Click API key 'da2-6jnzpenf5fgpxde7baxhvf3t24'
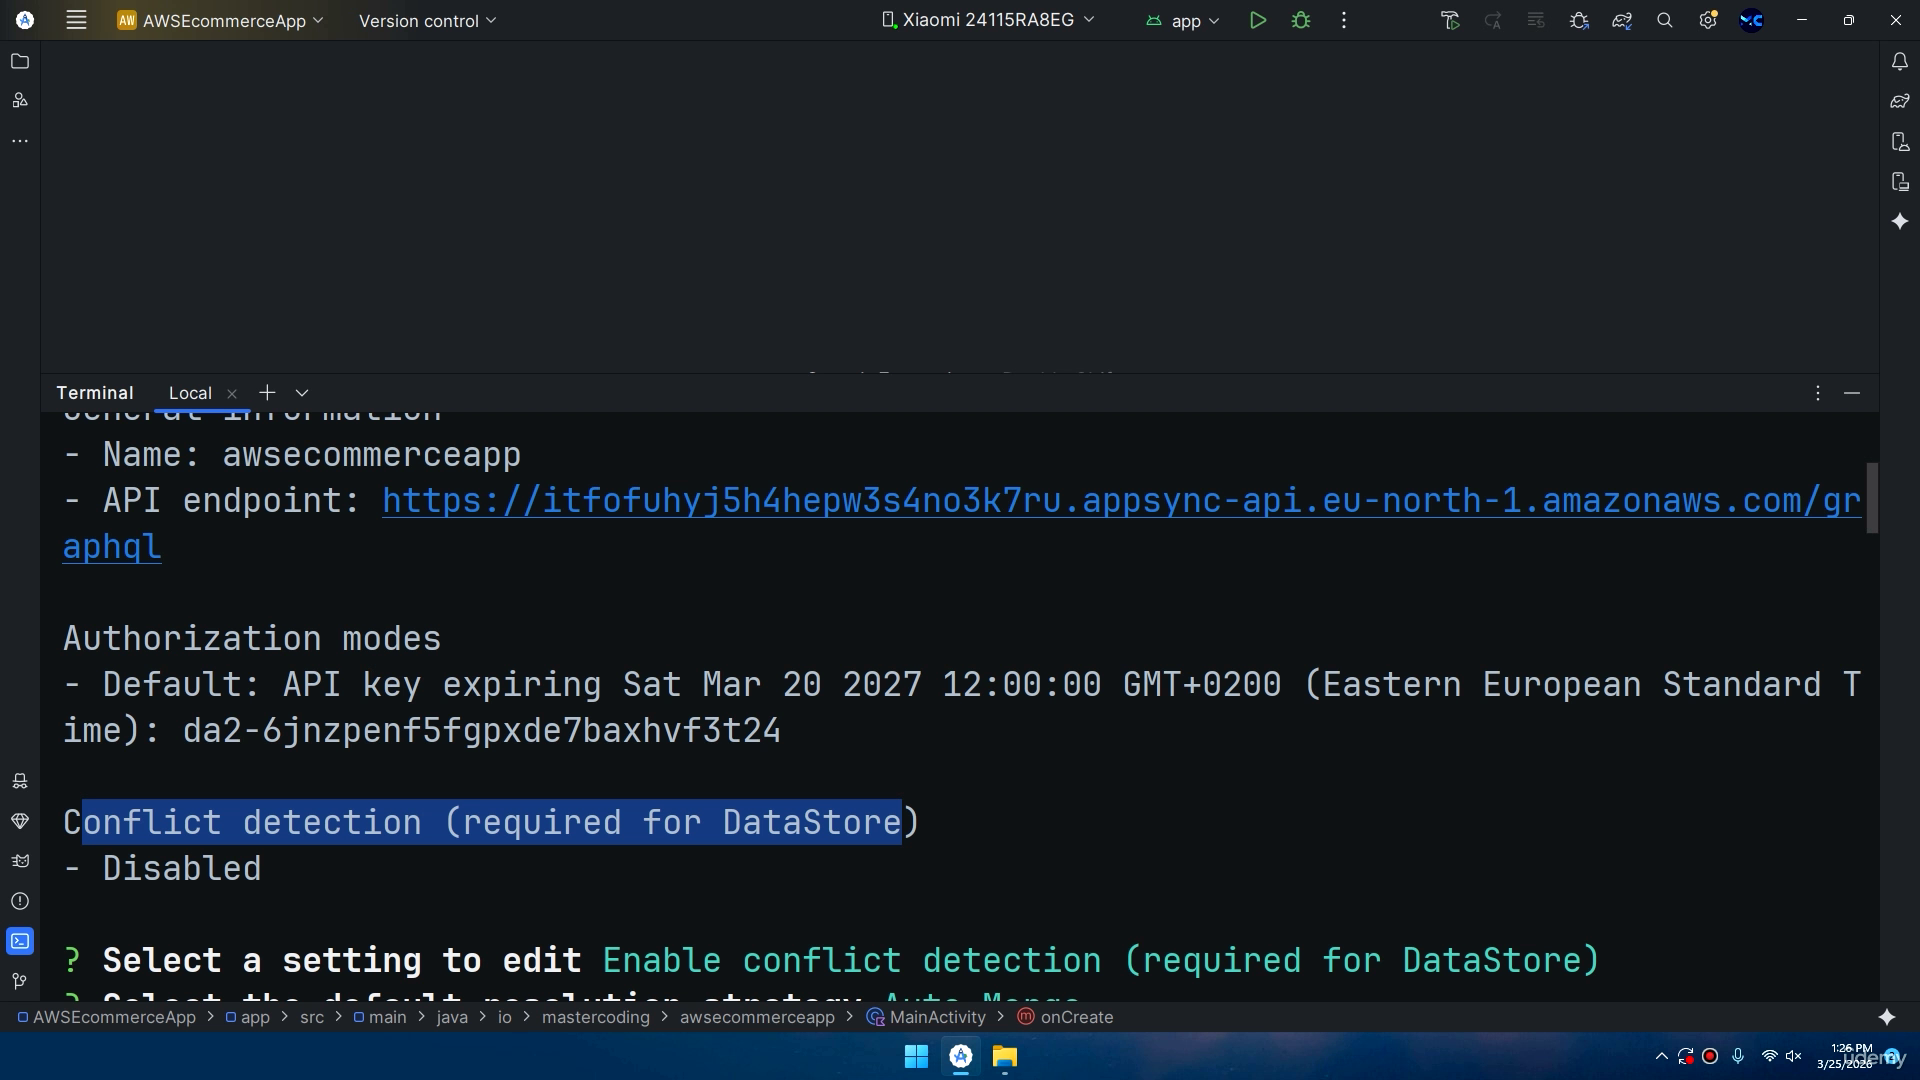 481,730
